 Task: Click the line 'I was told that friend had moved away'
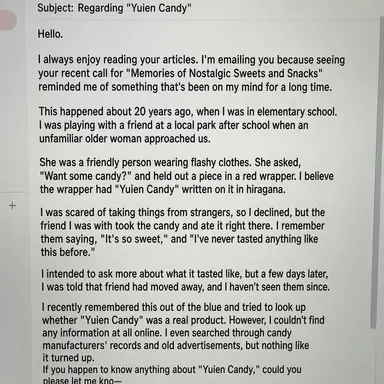tap(185, 287)
